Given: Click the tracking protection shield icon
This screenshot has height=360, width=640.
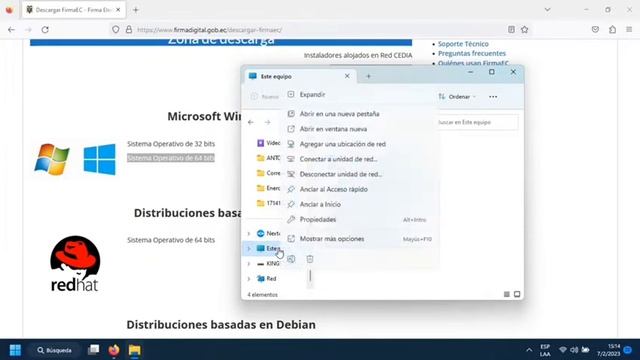Looking at the screenshot, I should 116,29.
